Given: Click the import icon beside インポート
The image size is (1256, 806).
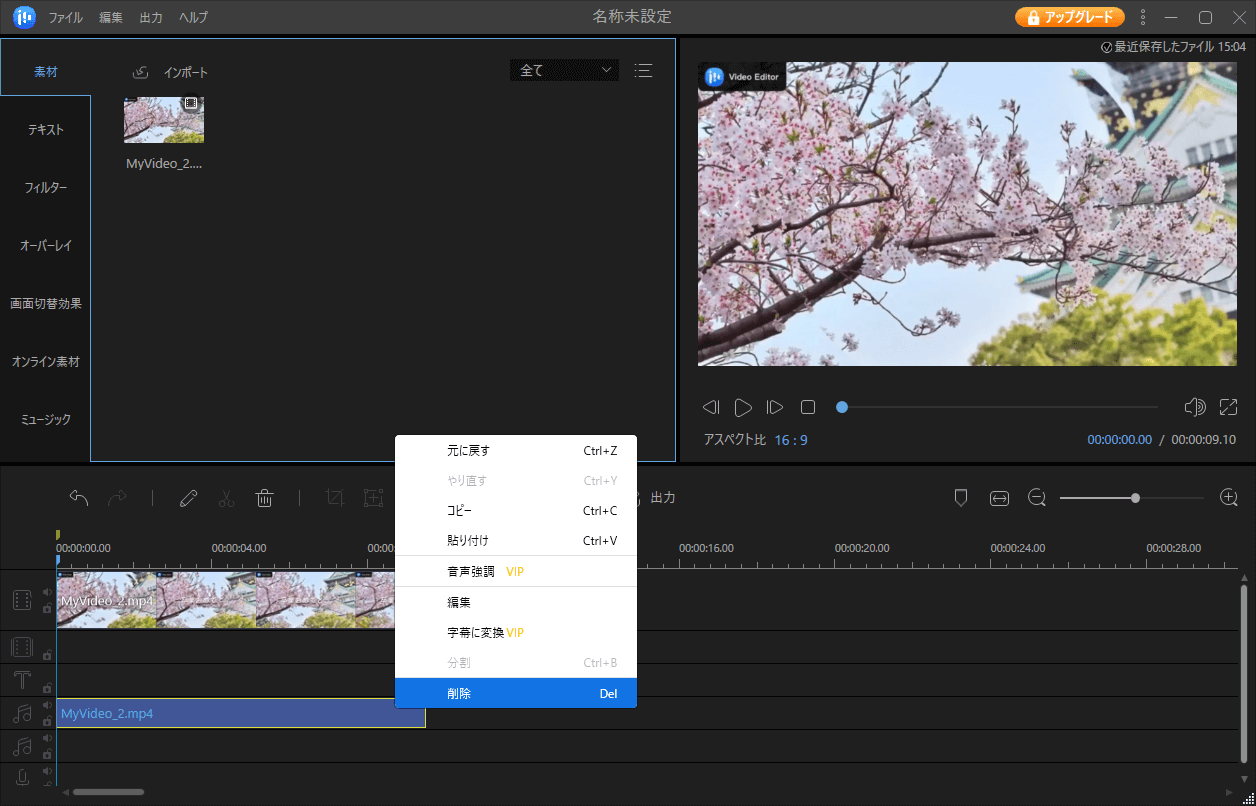Looking at the screenshot, I should 141,72.
